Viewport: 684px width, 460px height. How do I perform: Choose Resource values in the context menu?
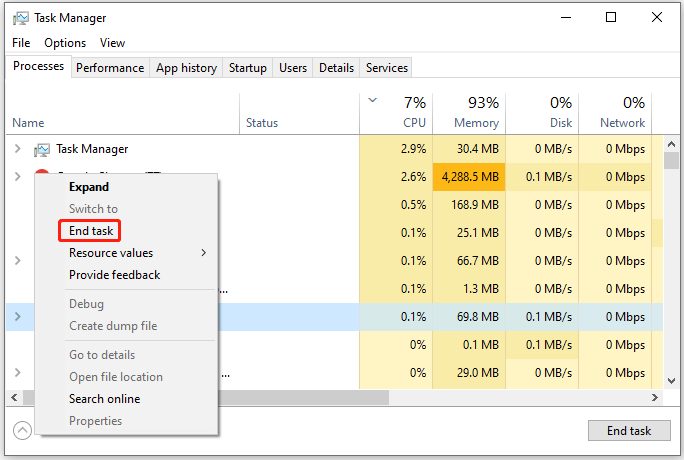tap(111, 253)
